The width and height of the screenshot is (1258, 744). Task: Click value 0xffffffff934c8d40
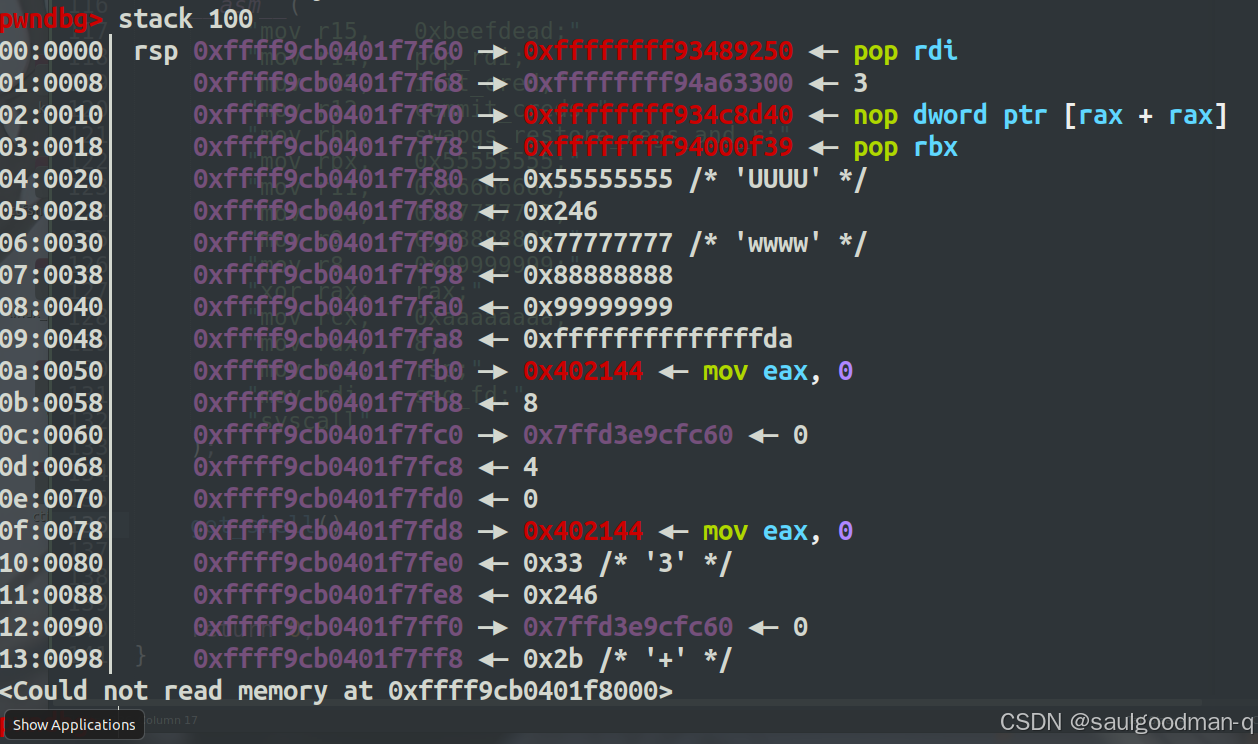click(x=658, y=115)
